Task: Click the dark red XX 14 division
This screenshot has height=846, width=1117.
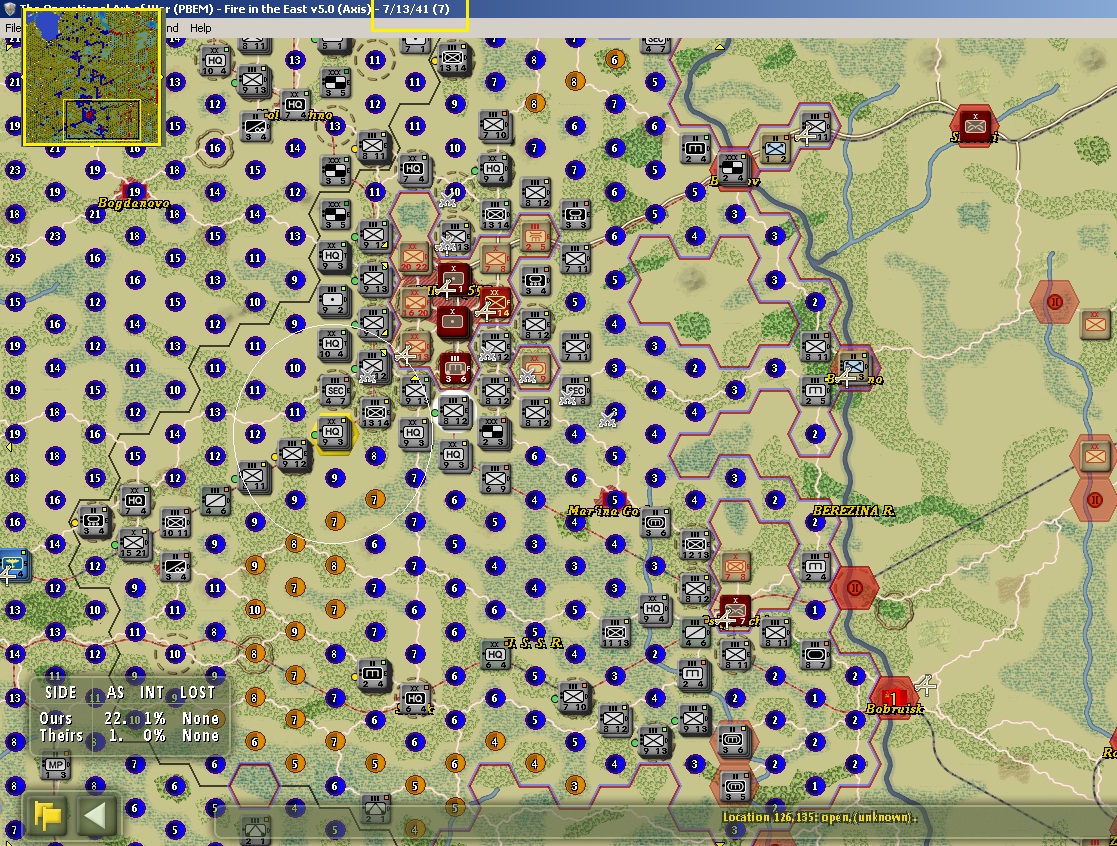Action: point(495,303)
